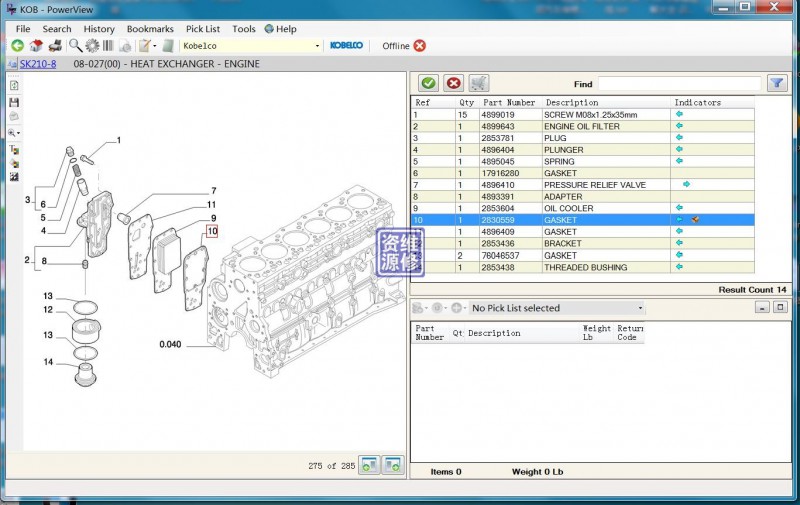
Task: Click callout number 7 in diagram
Action: coord(214,191)
